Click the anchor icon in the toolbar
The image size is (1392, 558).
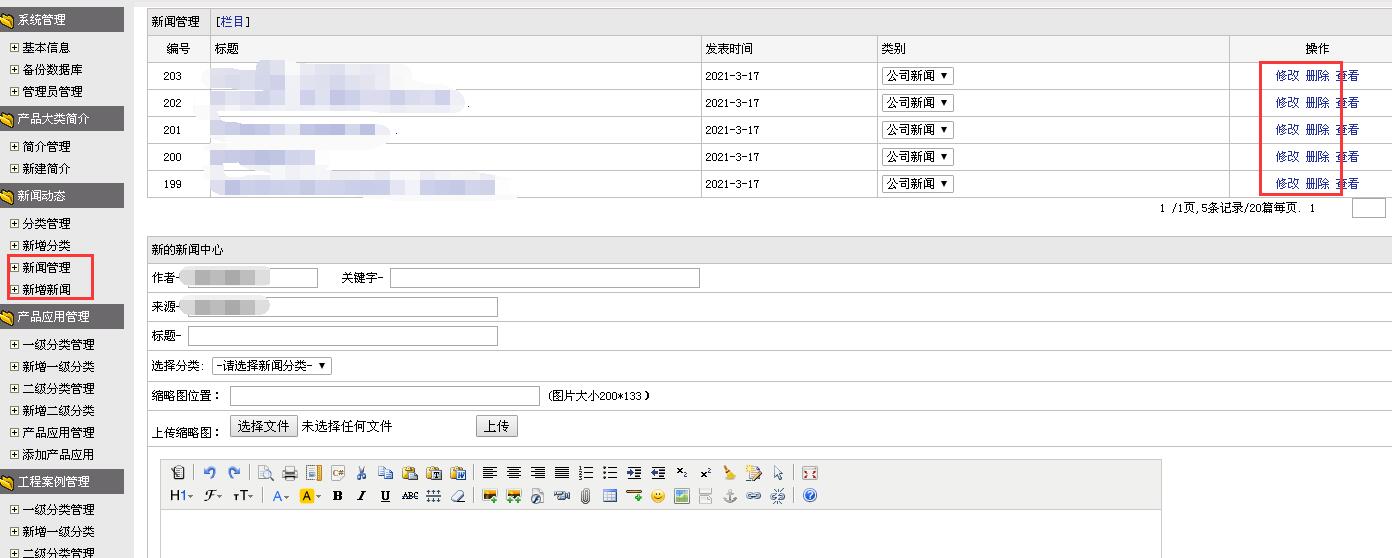coord(730,496)
